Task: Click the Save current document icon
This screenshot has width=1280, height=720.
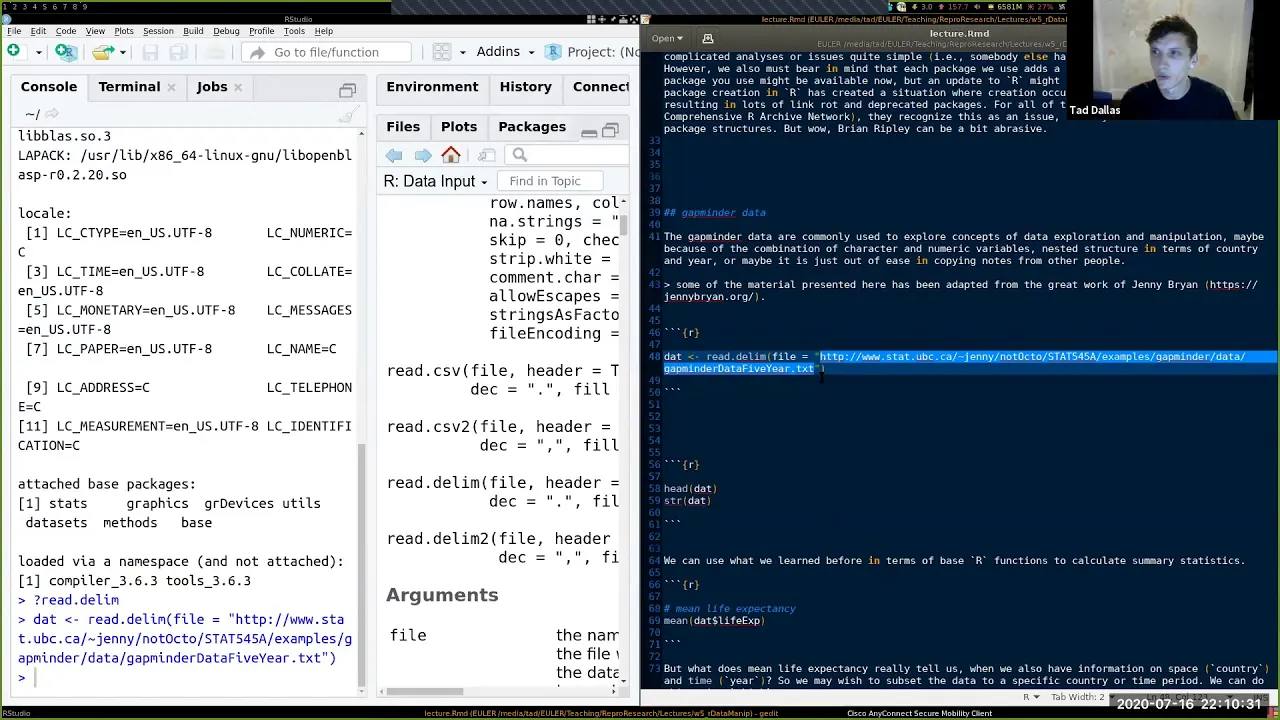Action: click(x=150, y=52)
